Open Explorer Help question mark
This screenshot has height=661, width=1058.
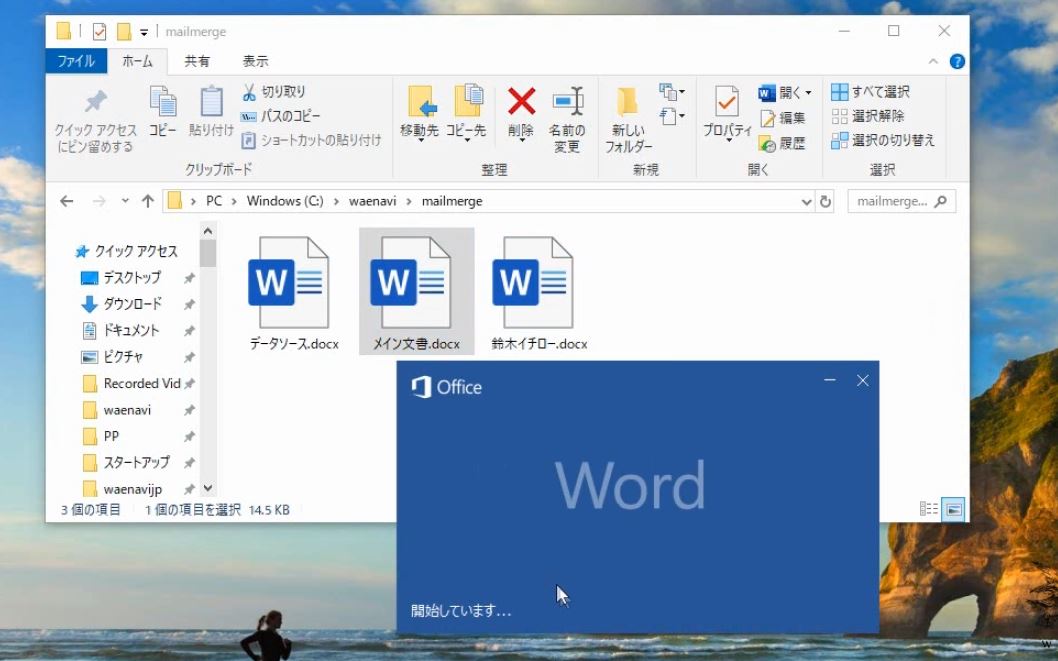[x=957, y=61]
